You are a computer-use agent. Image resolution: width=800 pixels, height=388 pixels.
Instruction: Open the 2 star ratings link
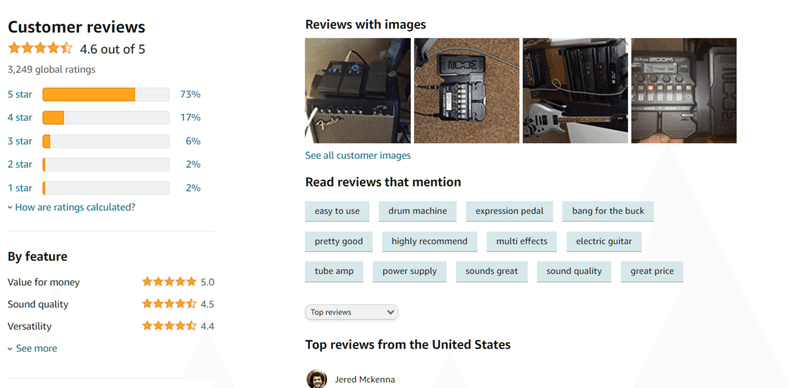[20, 164]
